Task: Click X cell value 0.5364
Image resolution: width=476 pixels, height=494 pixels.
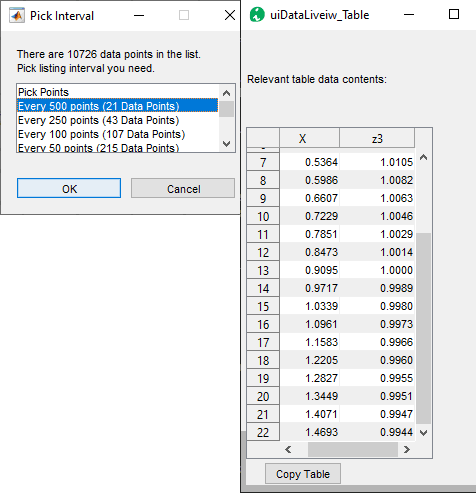Action: pyautogui.click(x=309, y=162)
